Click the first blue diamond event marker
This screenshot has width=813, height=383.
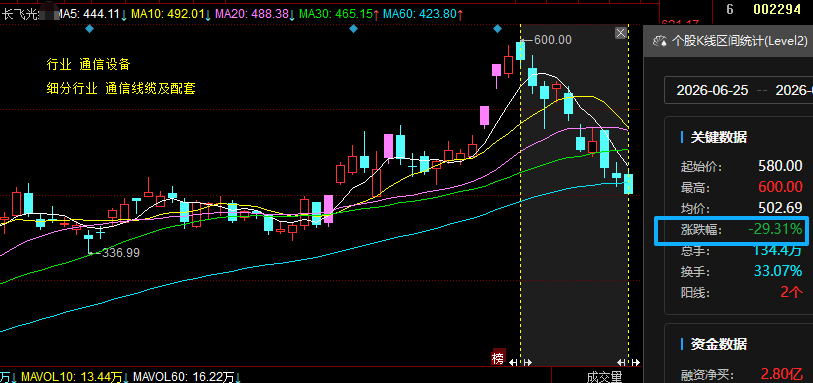pos(90,29)
